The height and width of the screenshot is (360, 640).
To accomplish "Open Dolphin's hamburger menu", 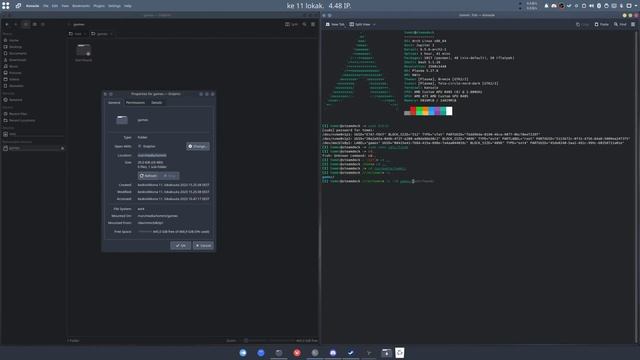I will (313, 24).
